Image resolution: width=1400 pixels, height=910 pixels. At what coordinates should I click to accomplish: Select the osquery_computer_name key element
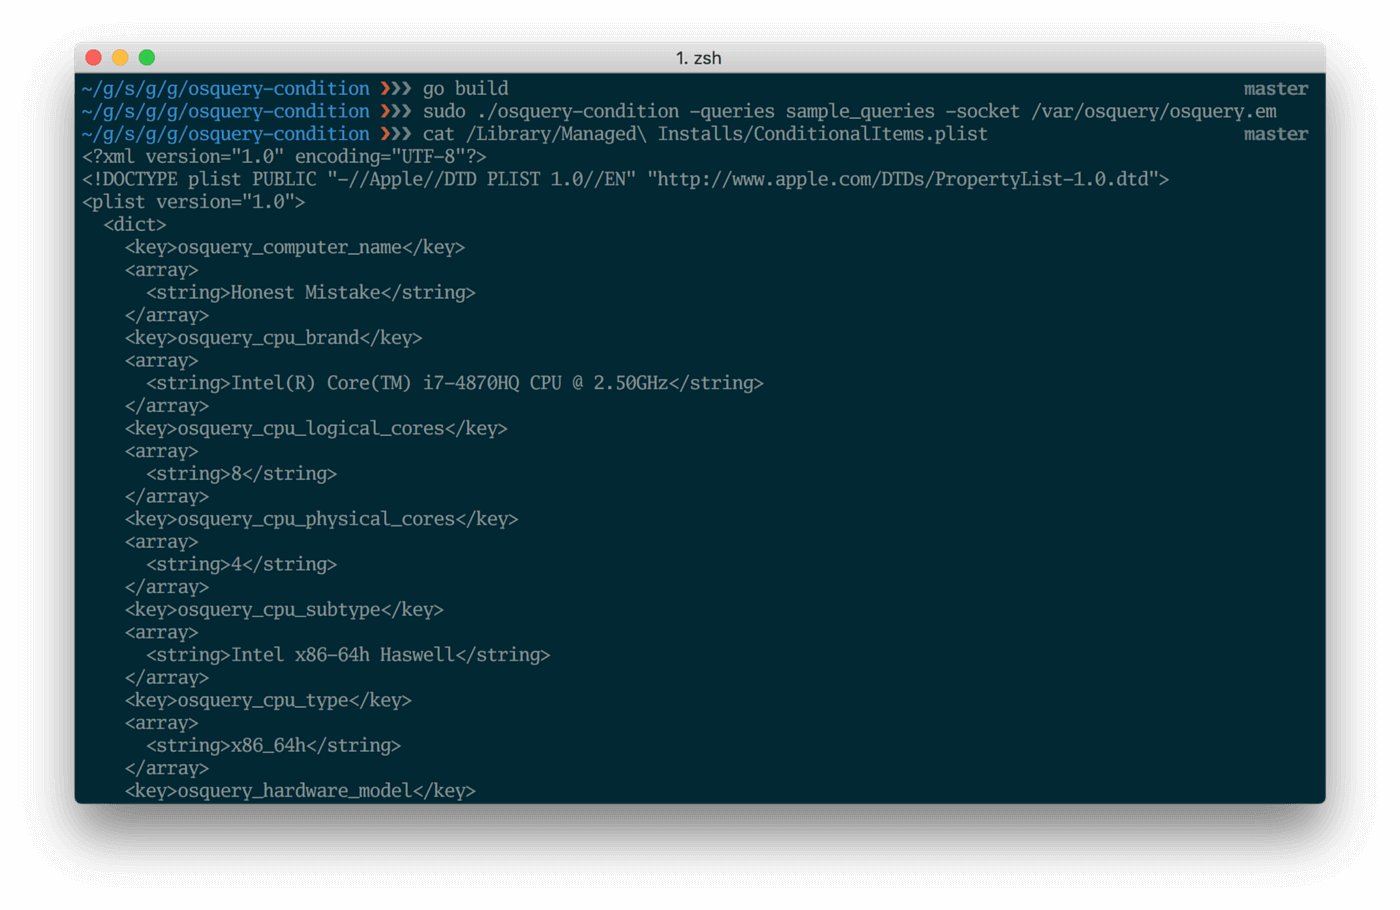click(294, 246)
